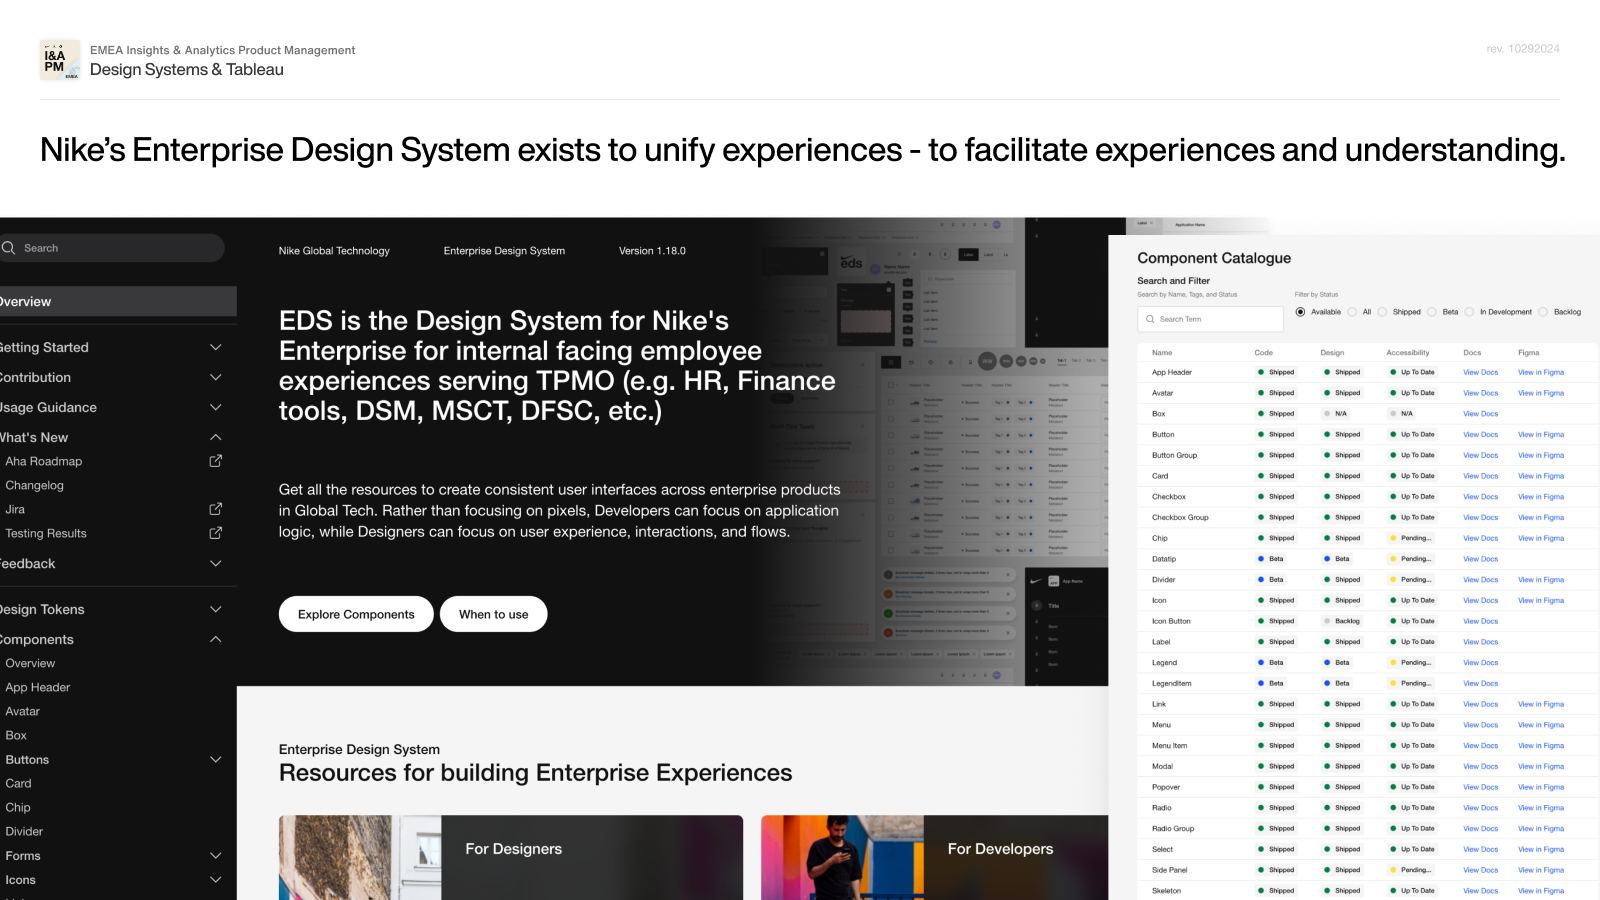Open Box in sidebar components
The width and height of the screenshot is (1600, 900).
[x=16, y=735]
